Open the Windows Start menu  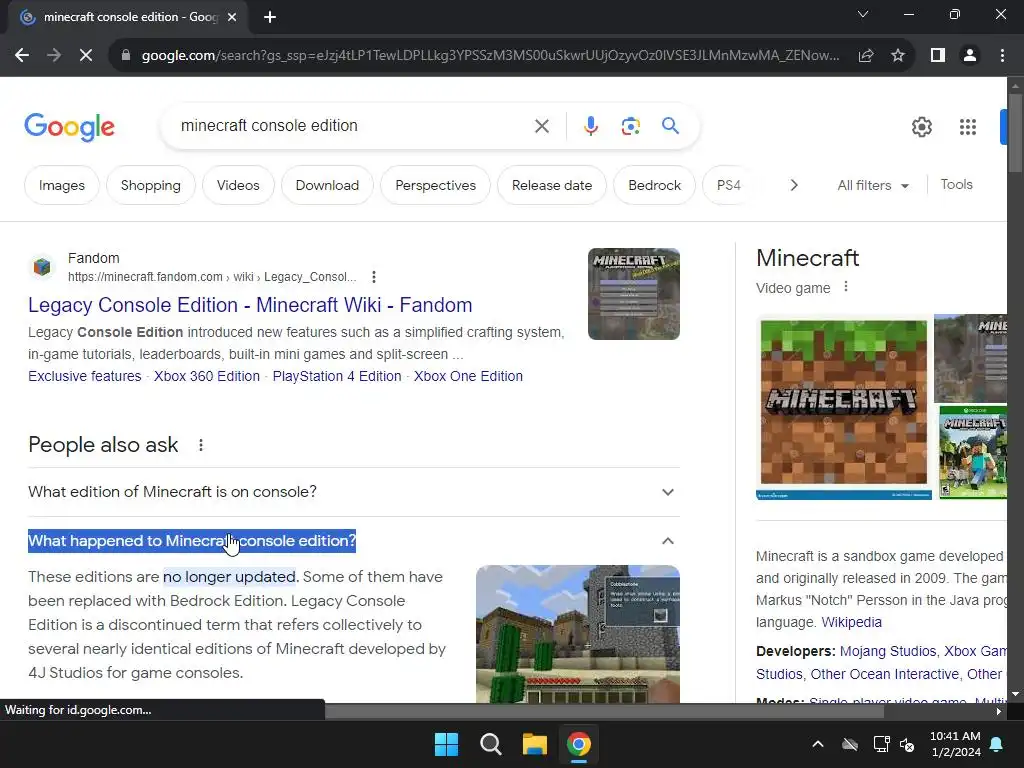(x=447, y=744)
